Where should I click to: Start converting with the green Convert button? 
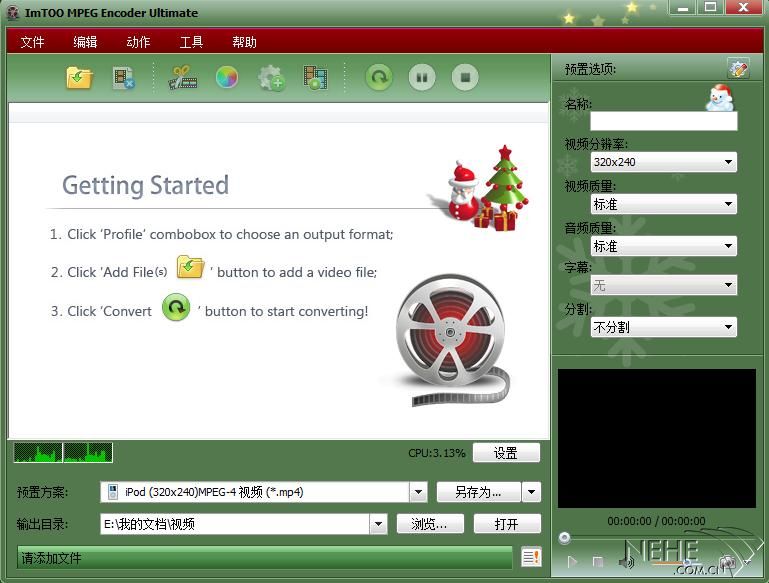[379, 77]
